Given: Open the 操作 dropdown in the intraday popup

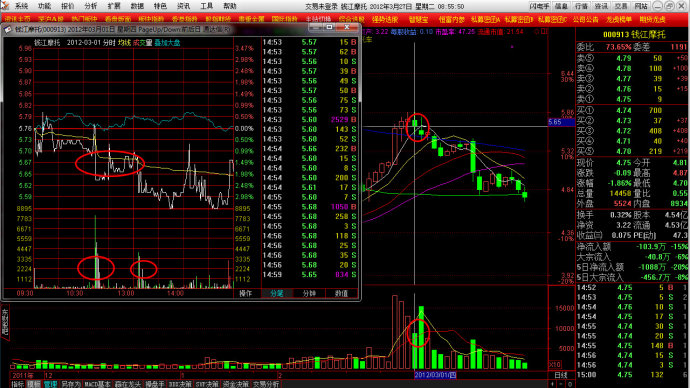Looking at the screenshot, I should [246, 293].
